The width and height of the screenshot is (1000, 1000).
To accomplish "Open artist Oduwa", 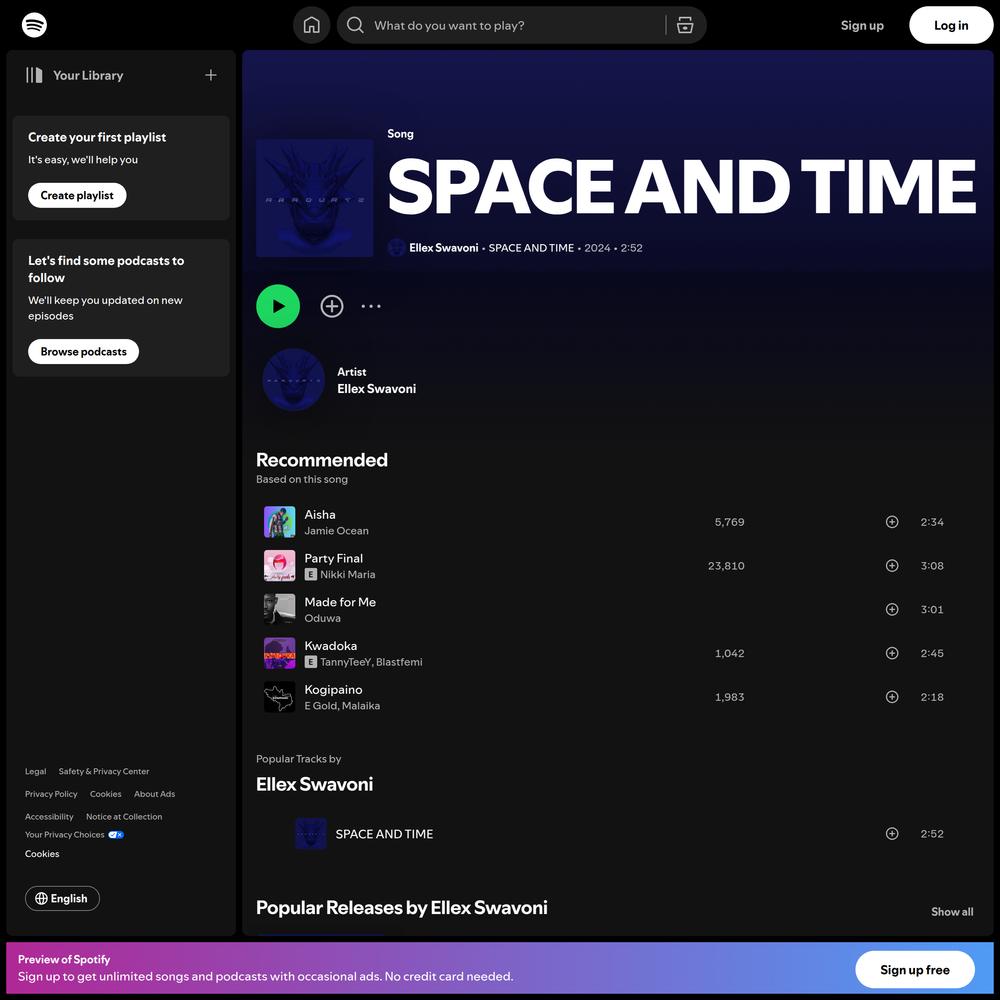I will (323, 618).
